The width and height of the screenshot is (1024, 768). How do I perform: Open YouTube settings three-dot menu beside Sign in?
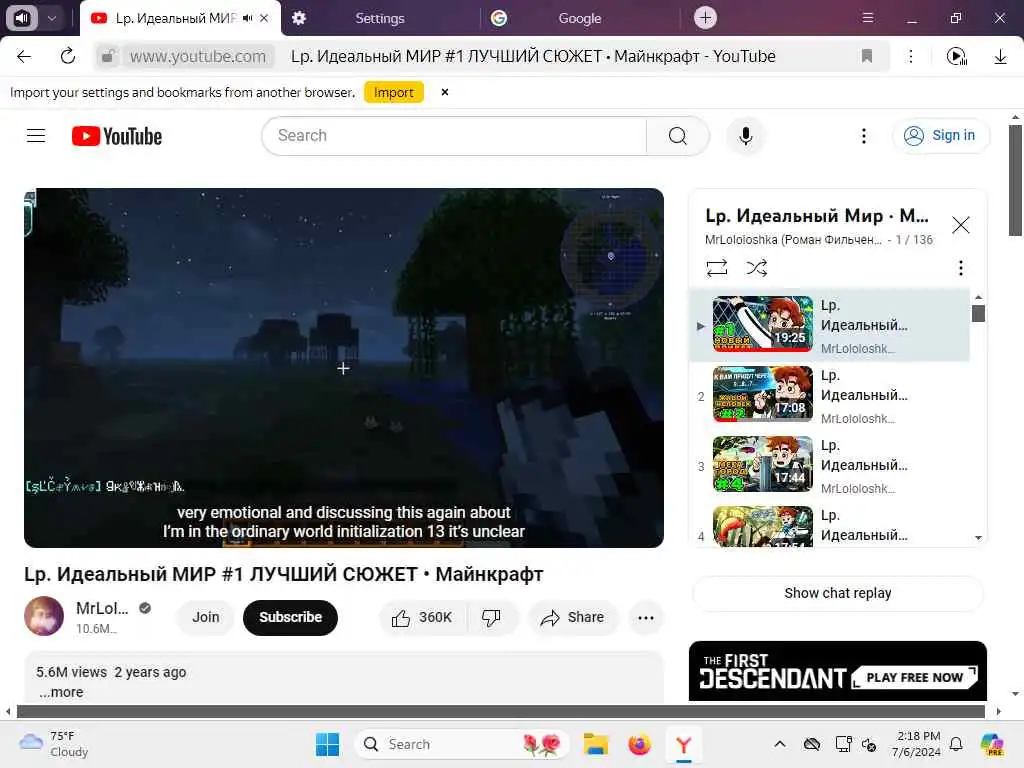(x=863, y=136)
